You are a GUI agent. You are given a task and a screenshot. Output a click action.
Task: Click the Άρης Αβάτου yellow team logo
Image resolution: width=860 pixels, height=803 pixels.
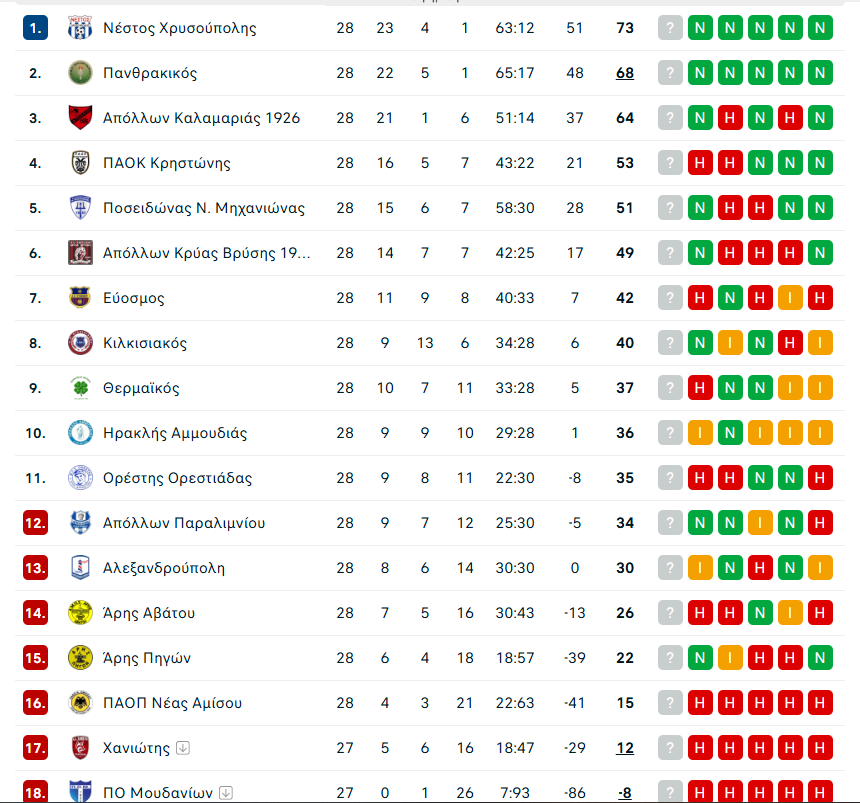(80, 613)
